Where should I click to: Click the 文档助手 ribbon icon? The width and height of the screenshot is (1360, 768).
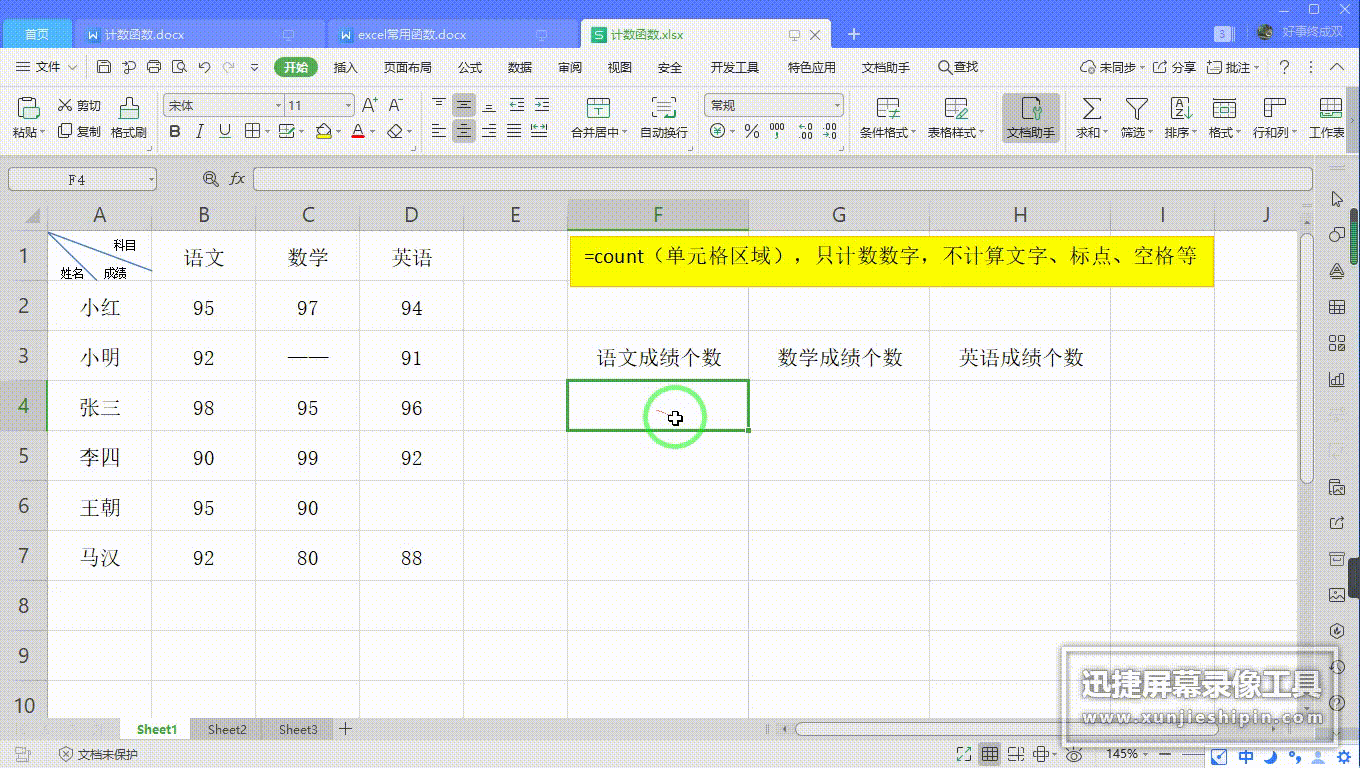click(x=1030, y=118)
